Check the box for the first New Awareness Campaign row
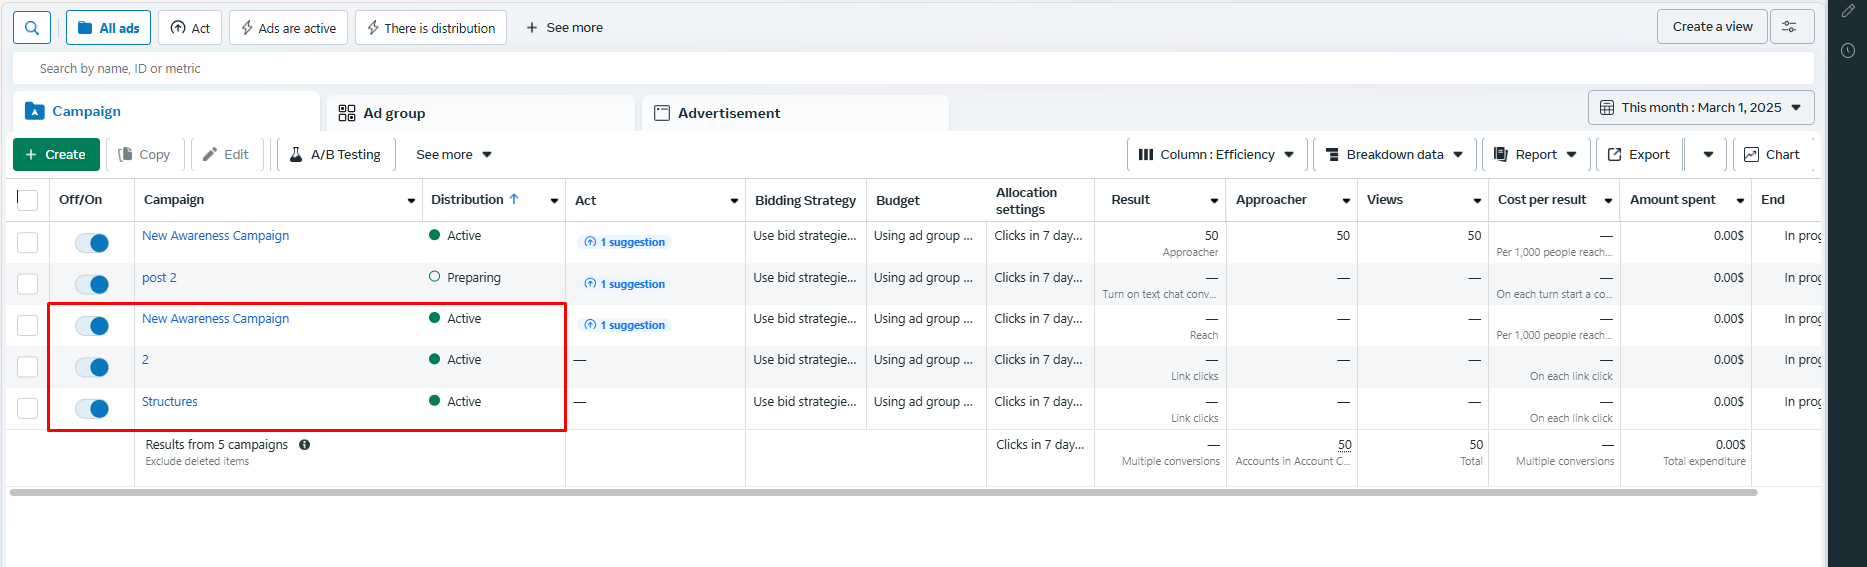1867x567 pixels. click(x=28, y=243)
